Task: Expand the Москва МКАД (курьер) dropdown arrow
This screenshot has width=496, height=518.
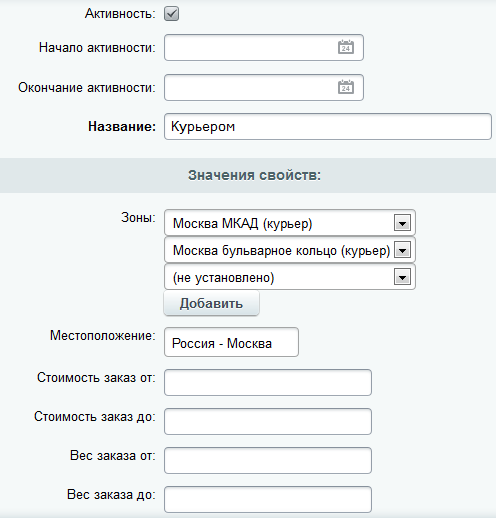Action: pos(402,223)
